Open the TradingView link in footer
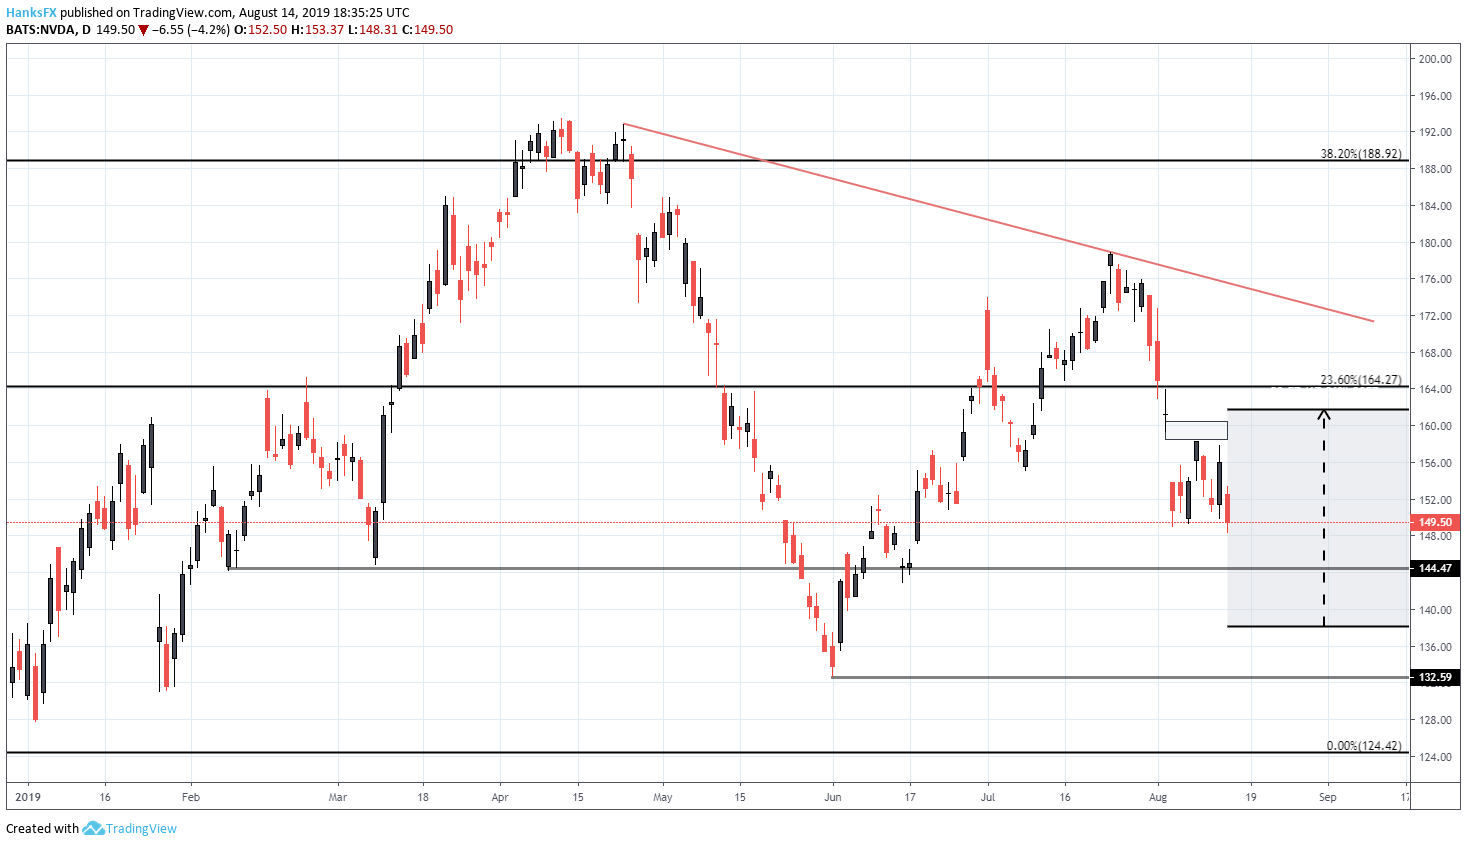1467x846 pixels. [141, 828]
